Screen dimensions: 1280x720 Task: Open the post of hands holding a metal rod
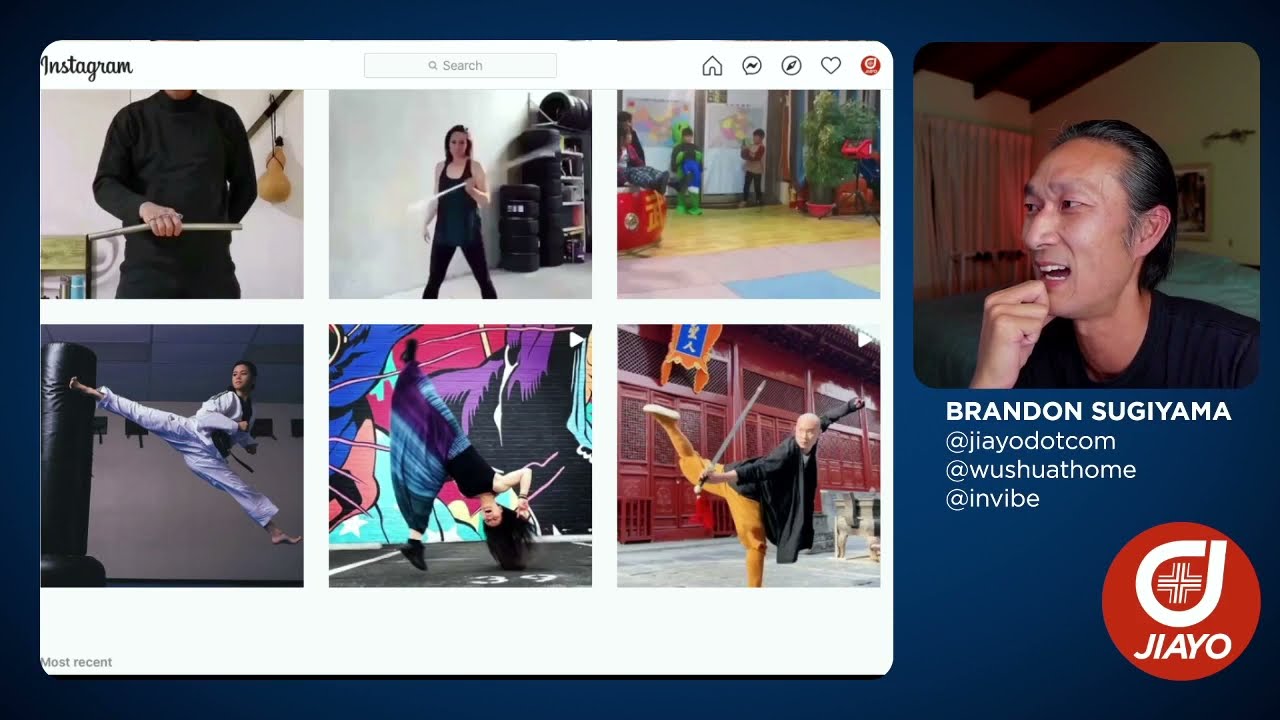[x=172, y=195]
